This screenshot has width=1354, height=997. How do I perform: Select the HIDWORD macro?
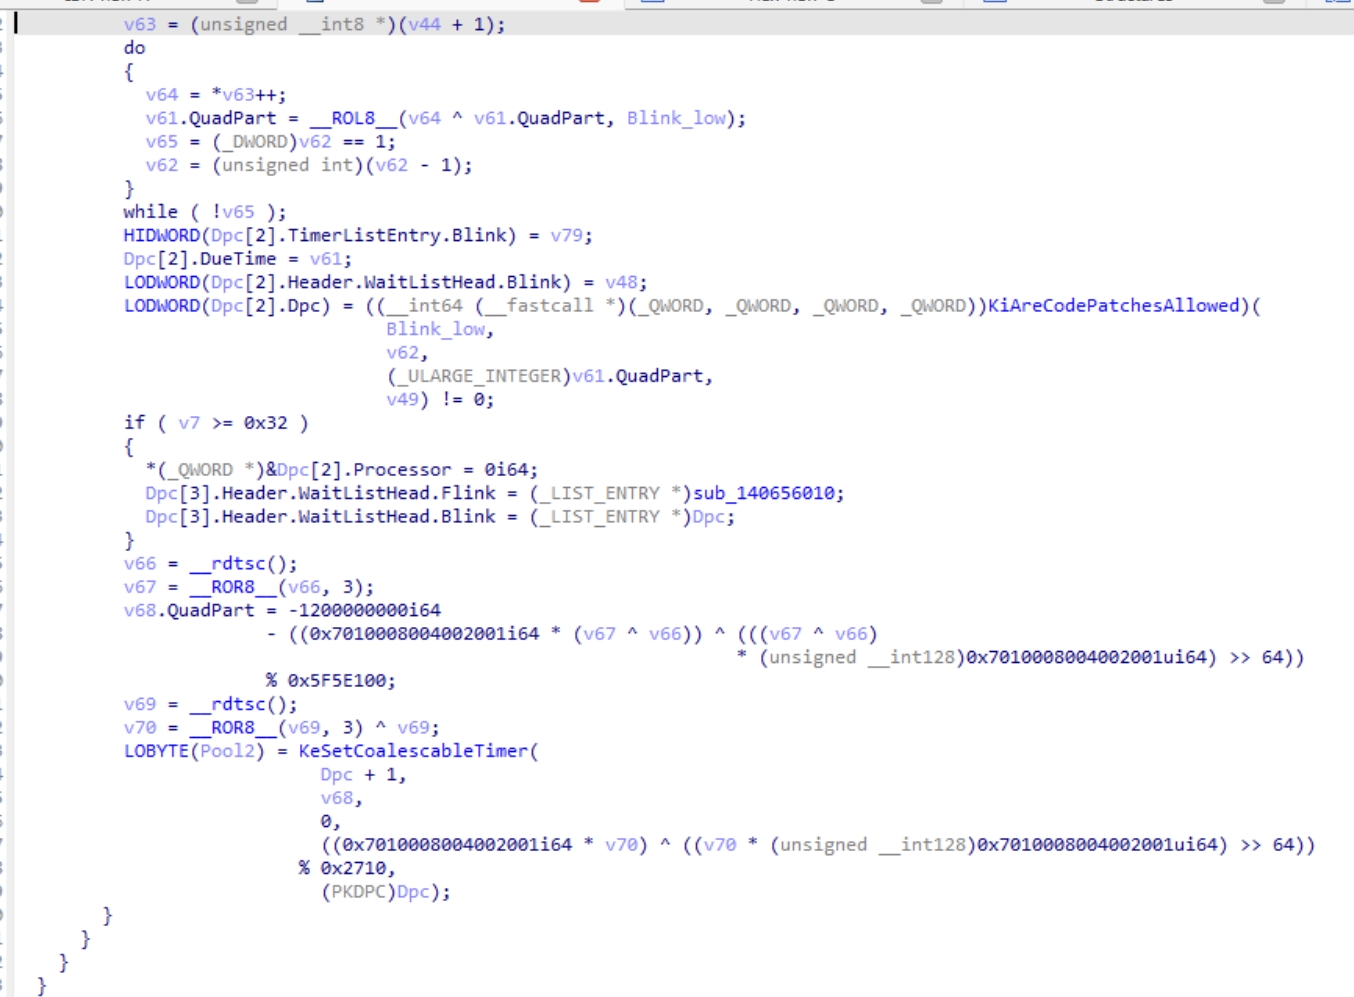tap(161, 236)
